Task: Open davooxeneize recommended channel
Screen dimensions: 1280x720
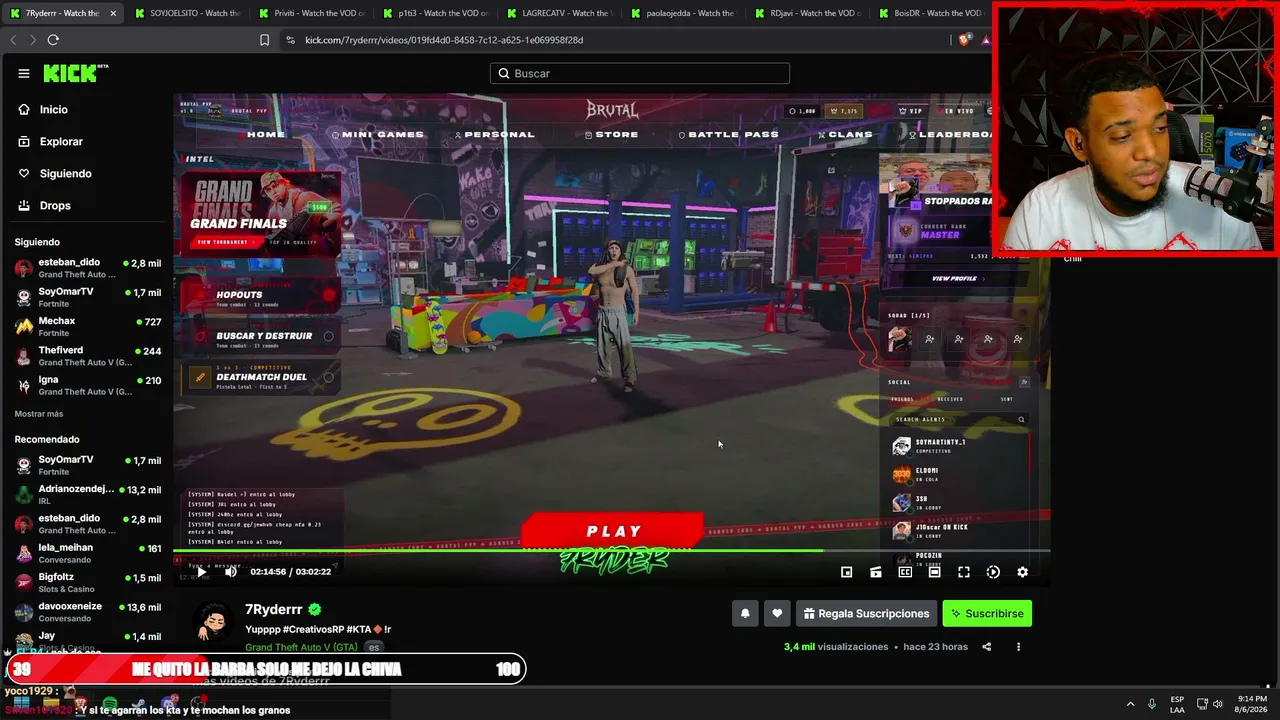Action: point(88,611)
